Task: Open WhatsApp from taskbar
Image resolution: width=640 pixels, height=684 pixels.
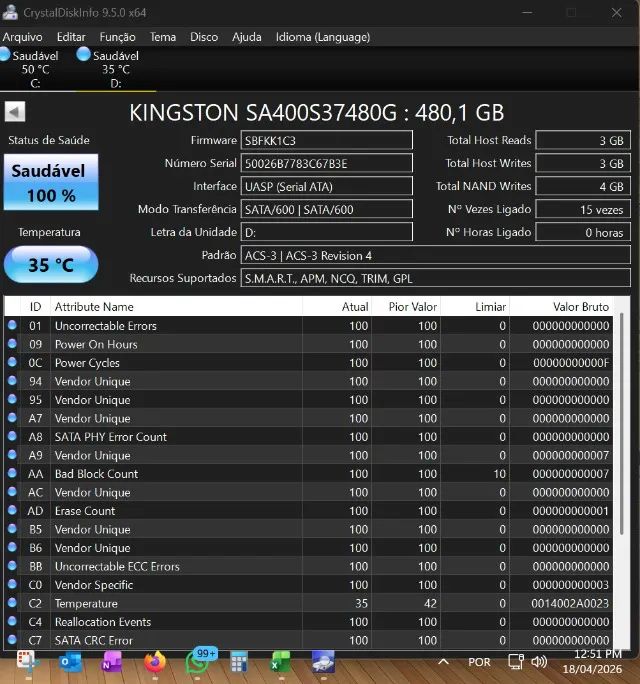Action: [x=197, y=662]
